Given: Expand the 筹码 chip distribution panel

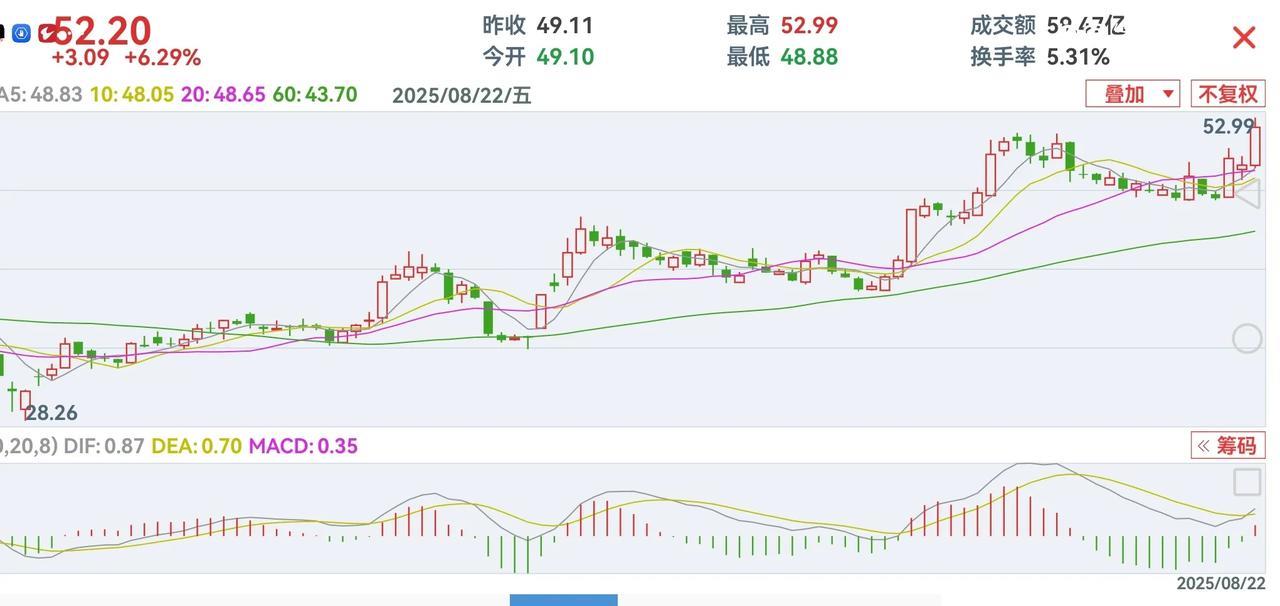Looking at the screenshot, I should click(1228, 445).
